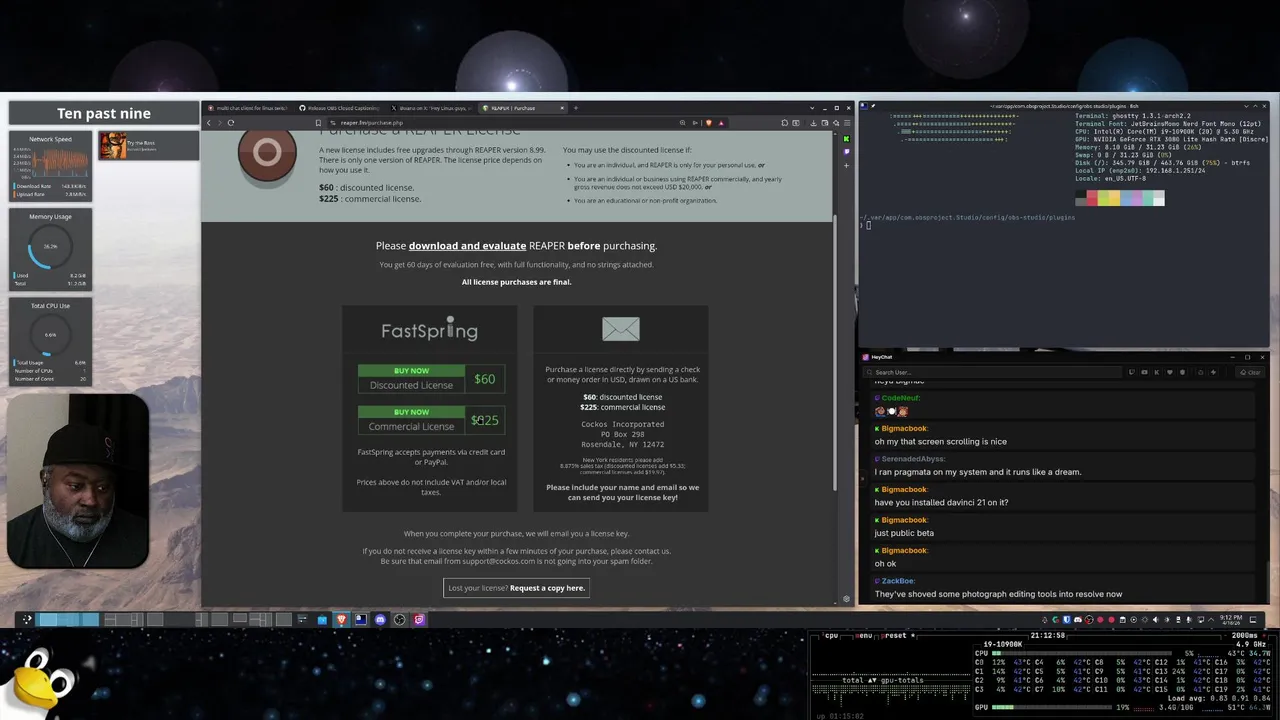Image resolution: width=1280 pixels, height=720 pixels.
Task: Click the FastSpring logo heading
Action: point(429,331)
